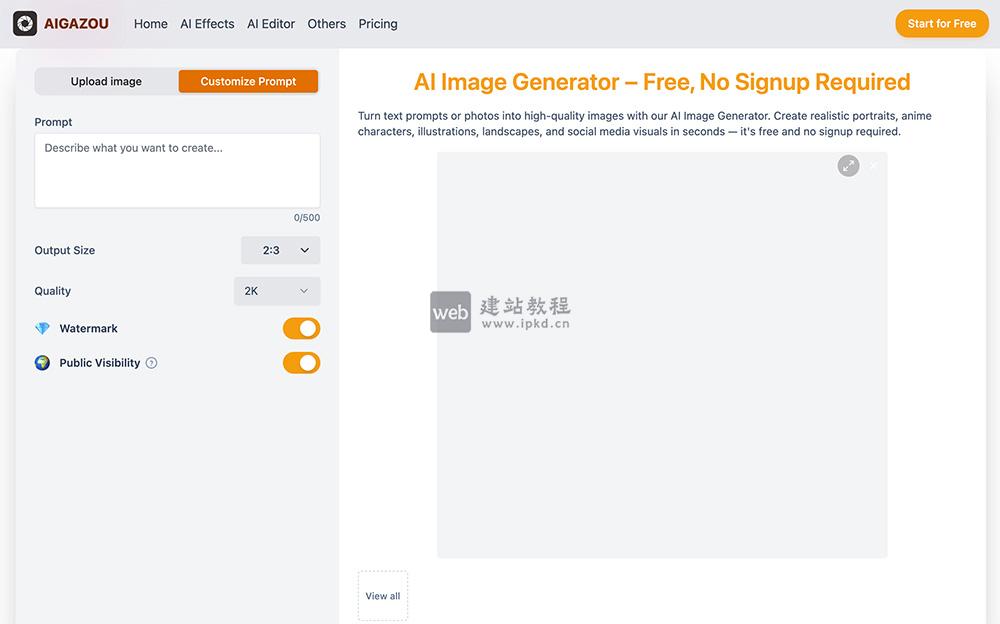Viewport: 1000px width, 624px height.
Task: Go to the AI Editor menu
Action: tap(271, 24)
